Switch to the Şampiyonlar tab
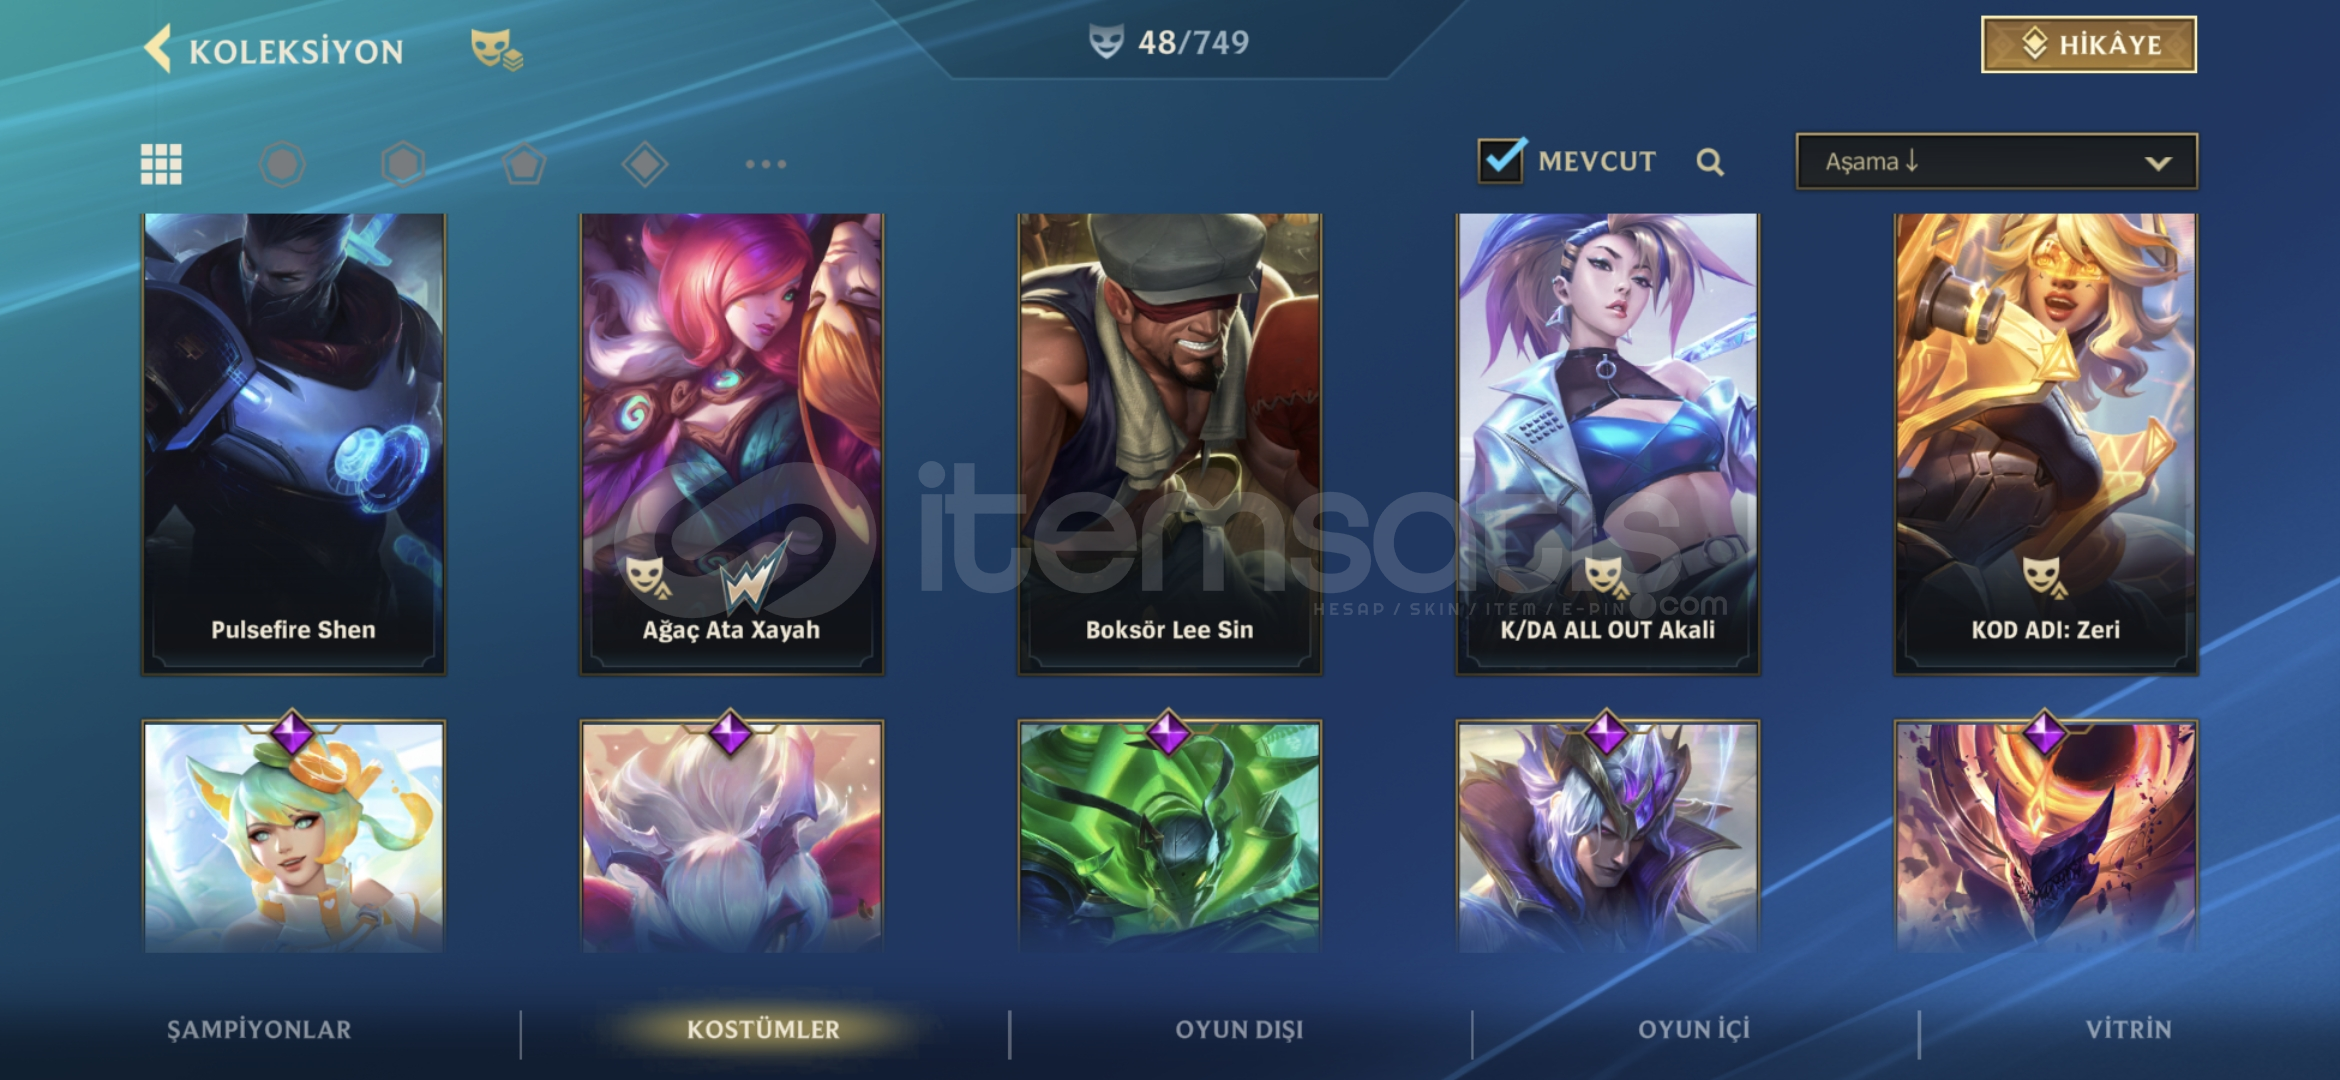 click(259, 1029)
